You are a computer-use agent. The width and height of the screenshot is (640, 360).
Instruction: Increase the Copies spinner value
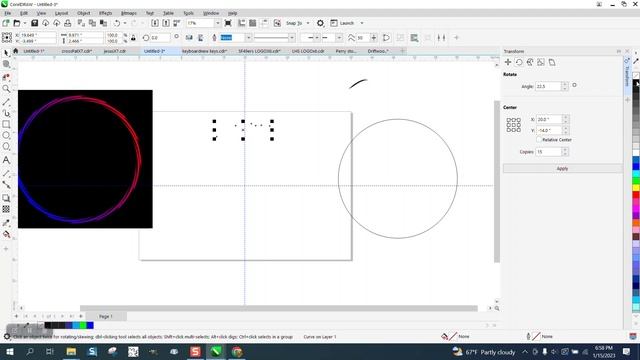click(565, 149)
